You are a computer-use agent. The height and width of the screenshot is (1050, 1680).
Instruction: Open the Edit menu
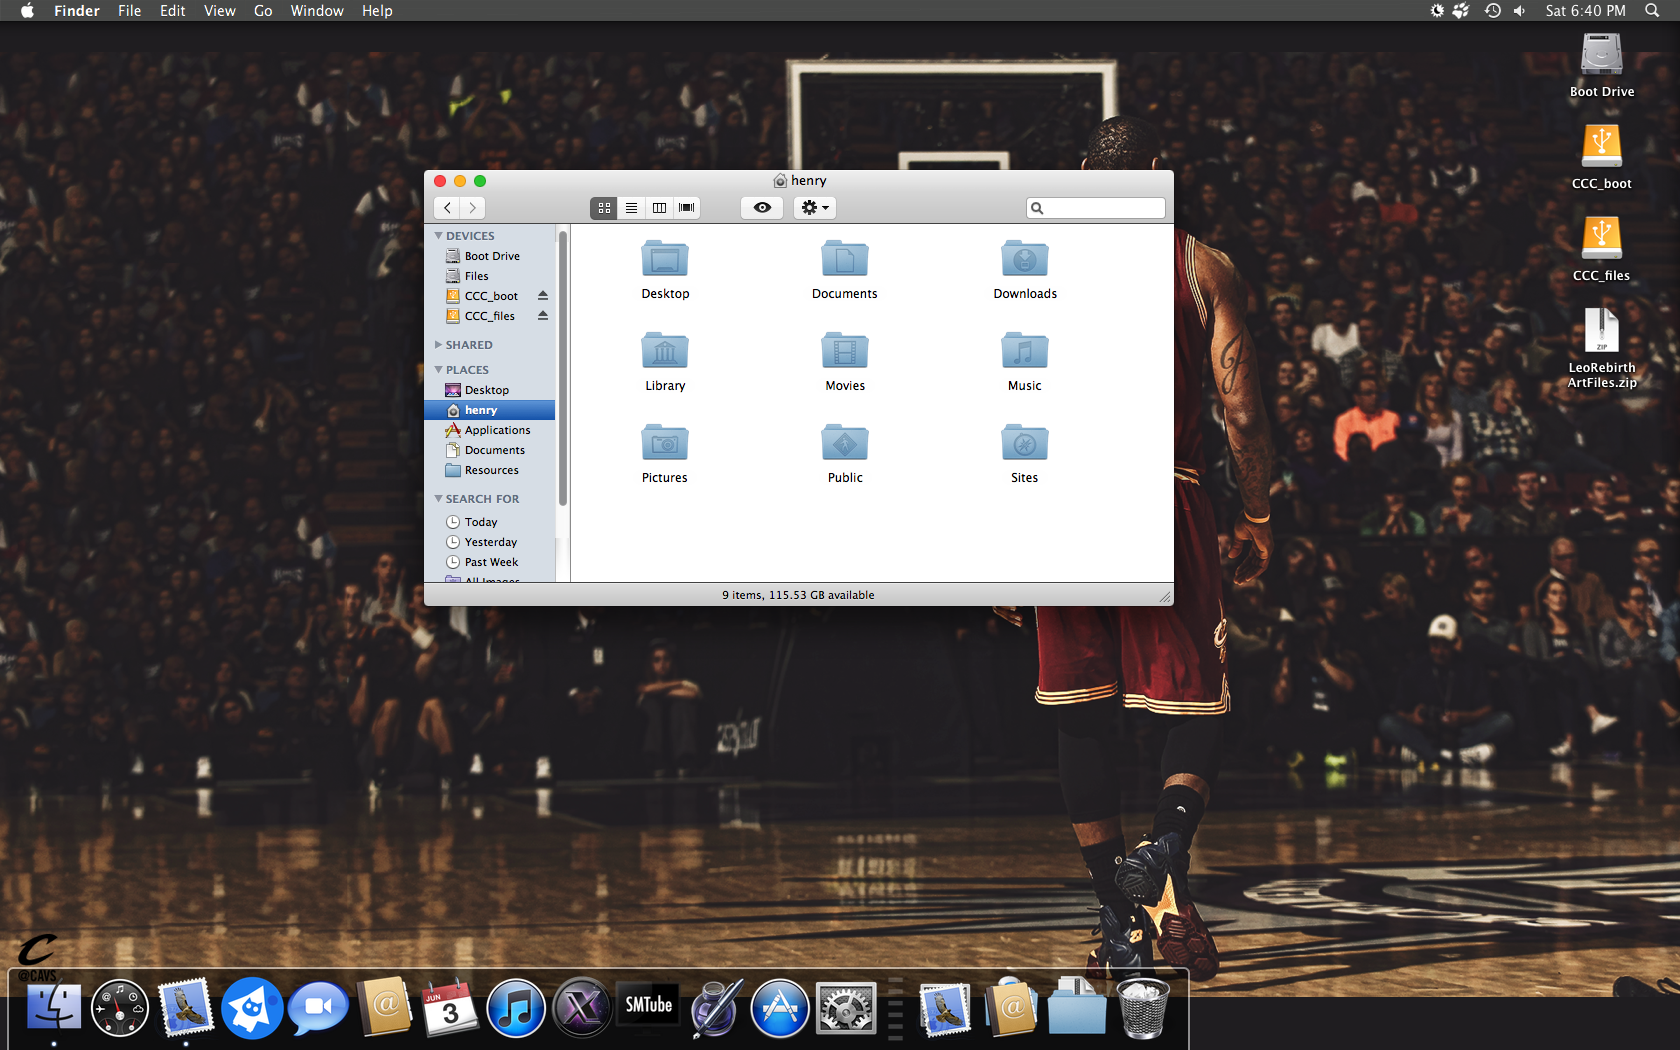click(172, 10)
